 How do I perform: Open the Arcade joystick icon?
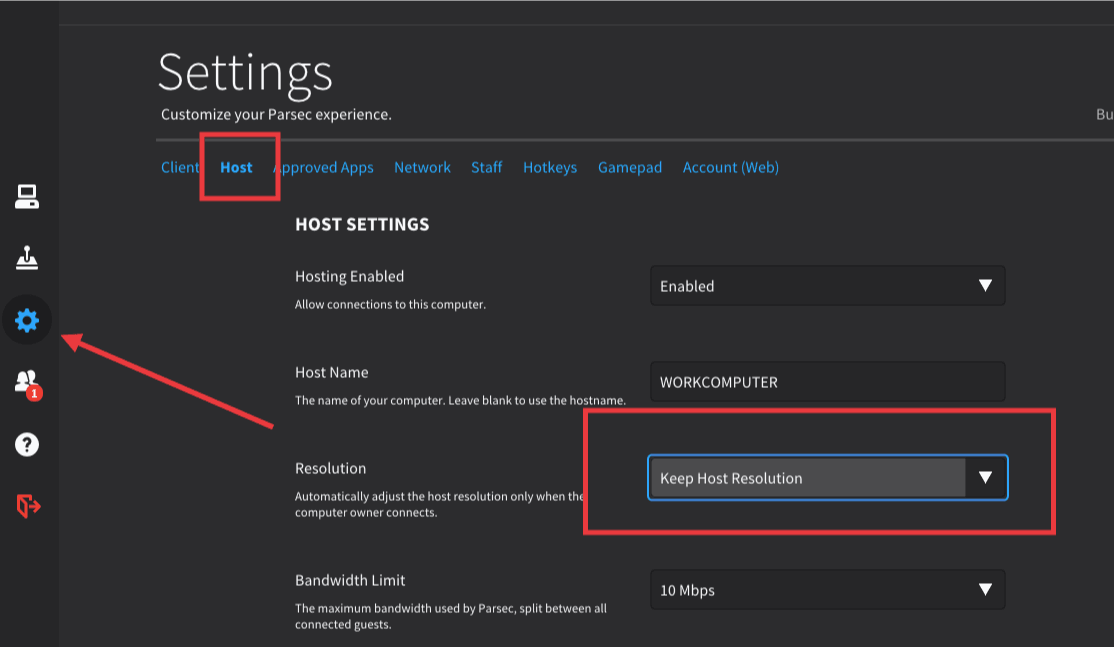[x=27, y=259]
